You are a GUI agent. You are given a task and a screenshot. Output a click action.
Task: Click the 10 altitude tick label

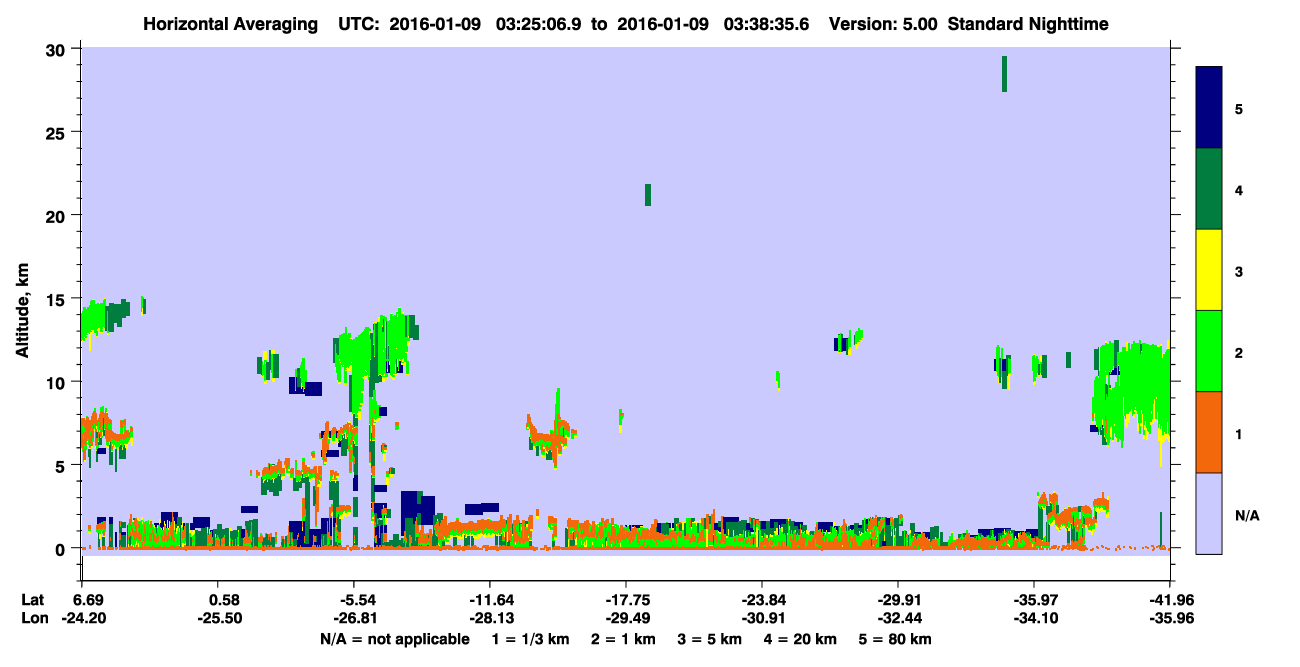(x=58, y=382)
